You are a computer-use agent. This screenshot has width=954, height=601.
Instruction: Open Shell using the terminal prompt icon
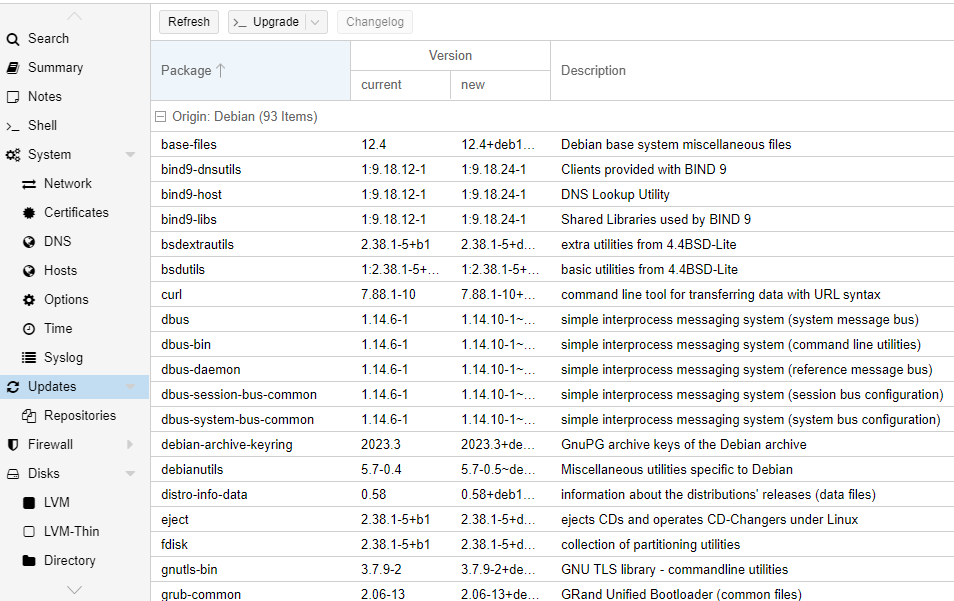click(x=13, y=126)
